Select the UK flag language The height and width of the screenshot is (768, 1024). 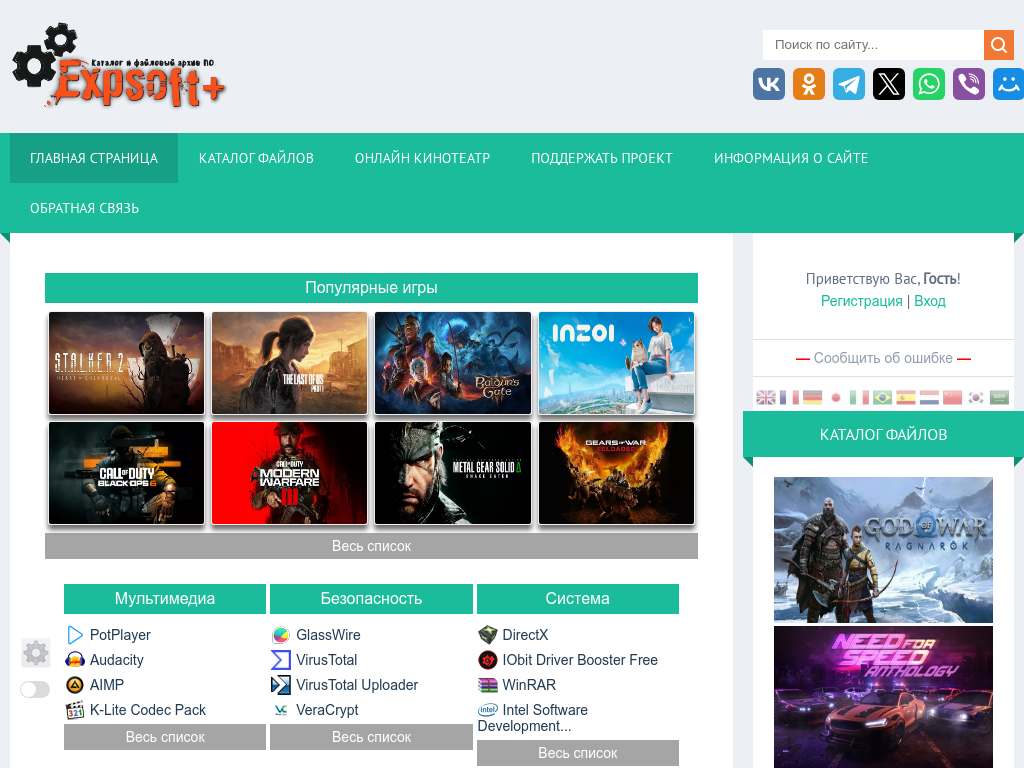pyautogui.click(x=766, y=397)
